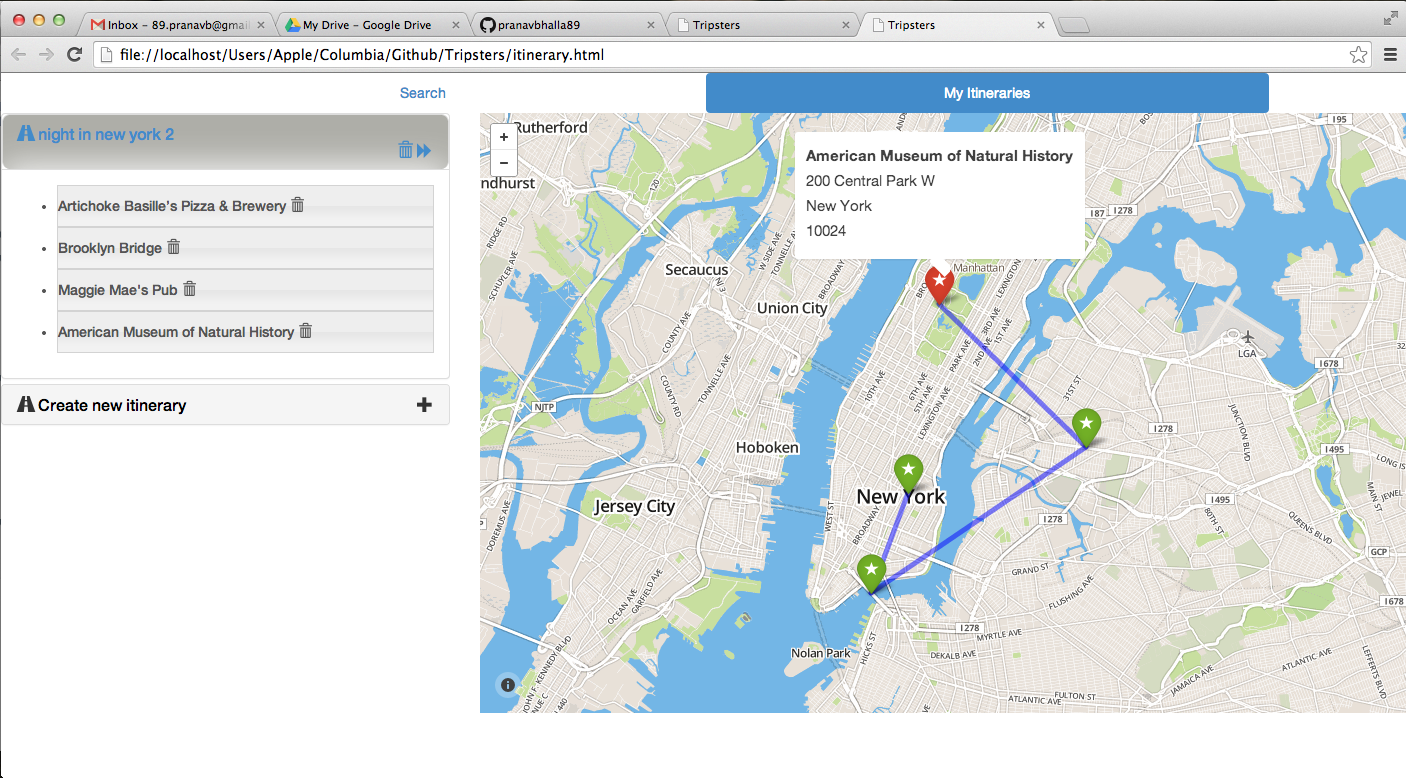Open map attribution info button

coord(508,685)
